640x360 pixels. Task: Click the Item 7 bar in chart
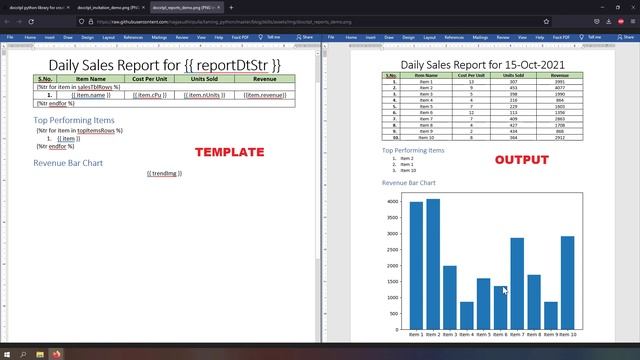tap(517, 284)
